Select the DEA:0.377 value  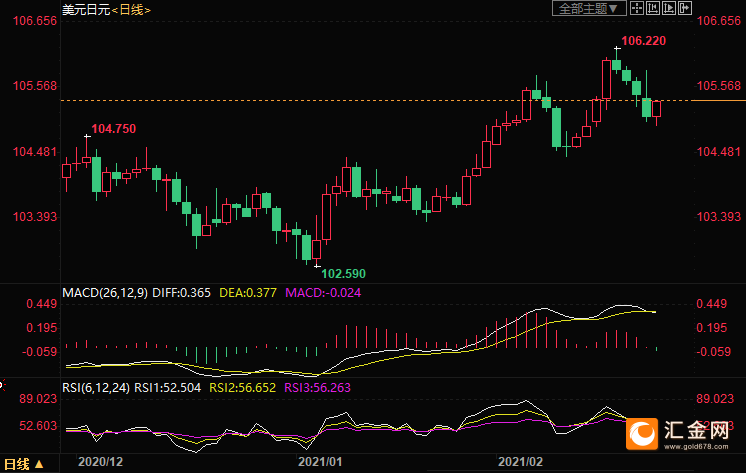[248, 293]
